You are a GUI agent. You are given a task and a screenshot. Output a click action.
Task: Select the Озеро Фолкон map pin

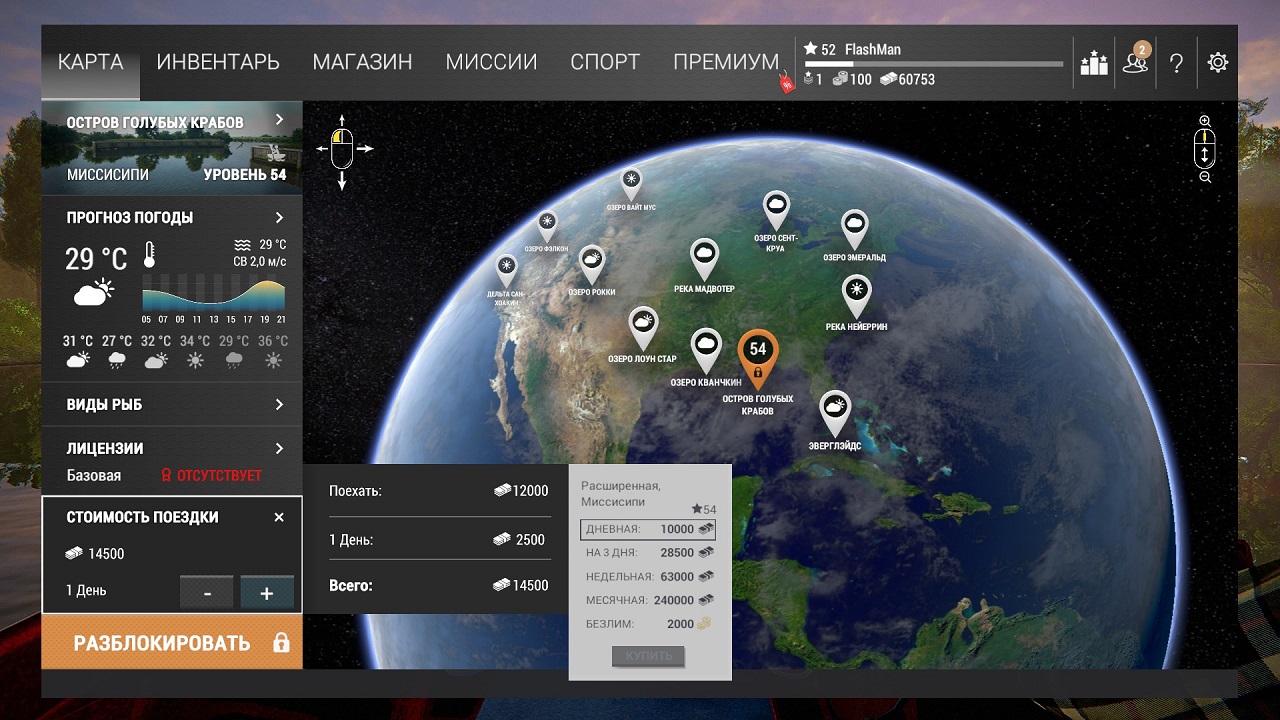coord(547,226)
